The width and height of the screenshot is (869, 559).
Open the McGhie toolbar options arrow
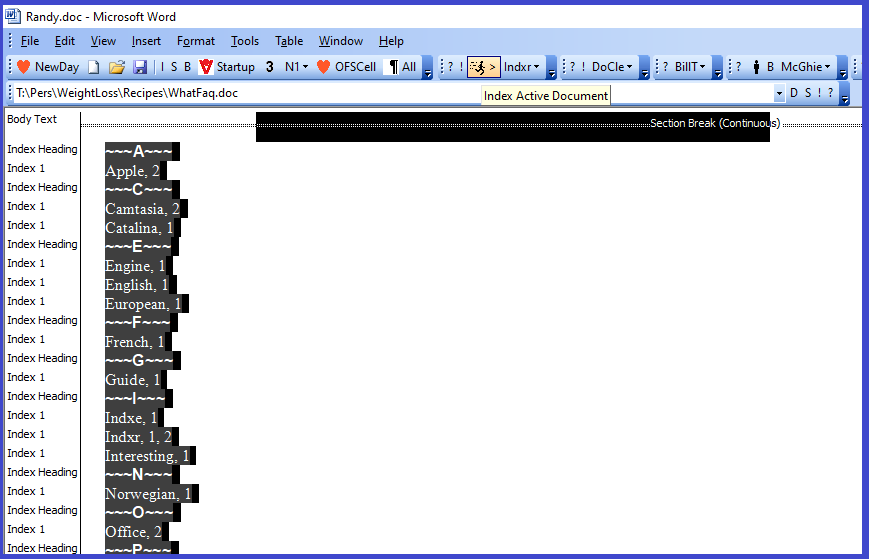pos(842,68)
